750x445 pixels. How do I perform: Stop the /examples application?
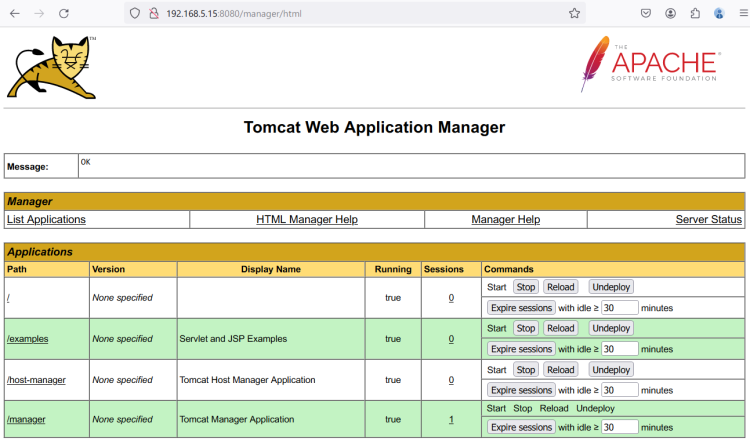click(526, 328)
